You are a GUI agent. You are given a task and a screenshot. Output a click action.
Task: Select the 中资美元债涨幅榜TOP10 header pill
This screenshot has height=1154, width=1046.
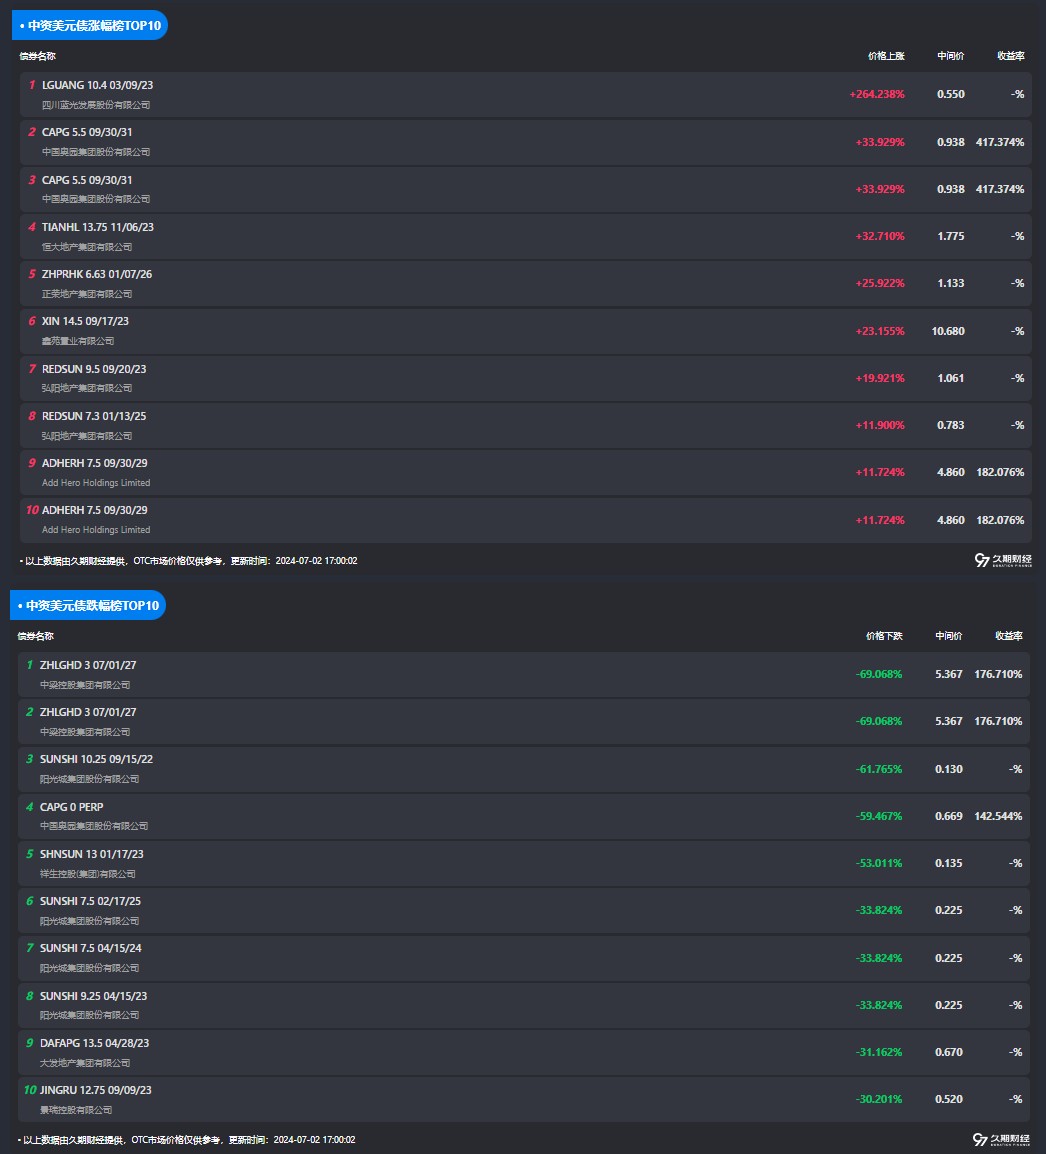[x=89, y=25]
